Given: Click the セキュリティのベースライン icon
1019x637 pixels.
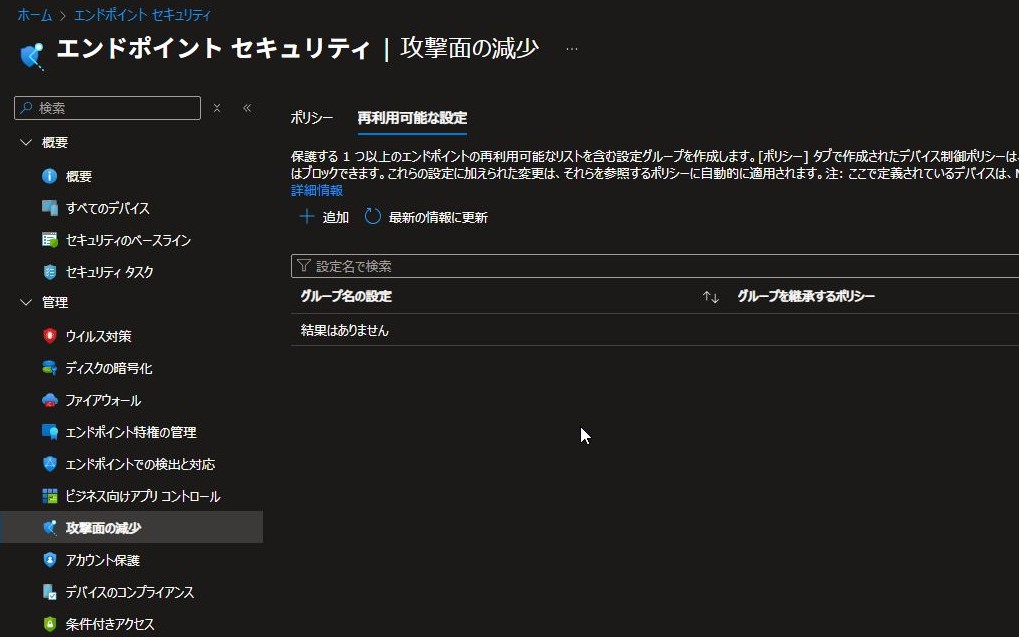Looking at the screenshot, I should (50, 240).
